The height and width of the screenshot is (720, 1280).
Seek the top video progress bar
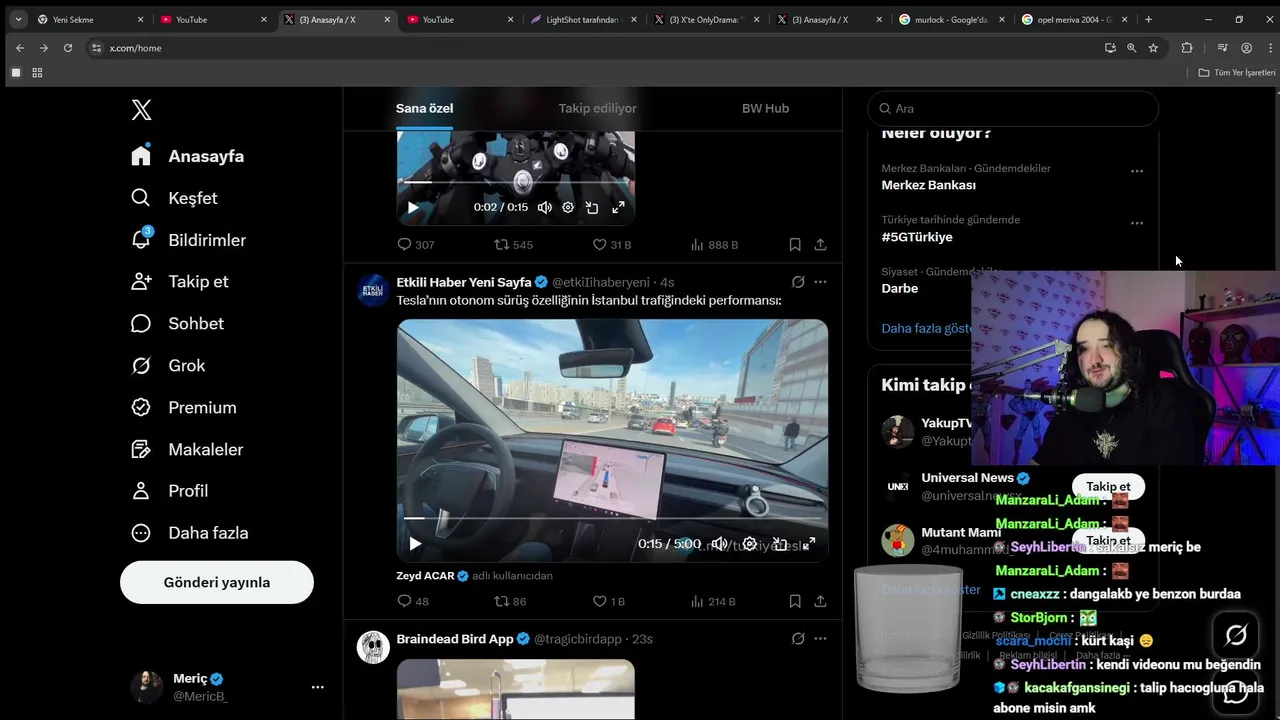[515, 182]
